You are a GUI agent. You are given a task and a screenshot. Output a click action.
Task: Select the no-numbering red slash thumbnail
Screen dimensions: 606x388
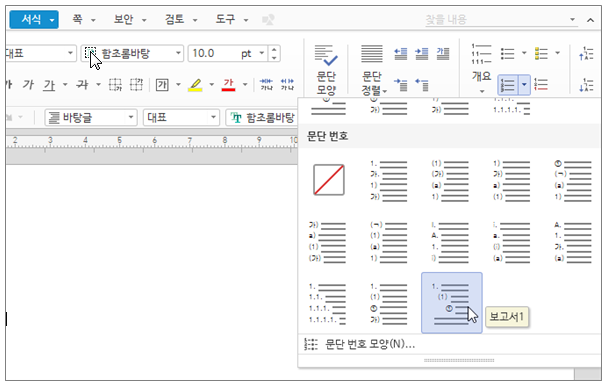pos(329,180)
